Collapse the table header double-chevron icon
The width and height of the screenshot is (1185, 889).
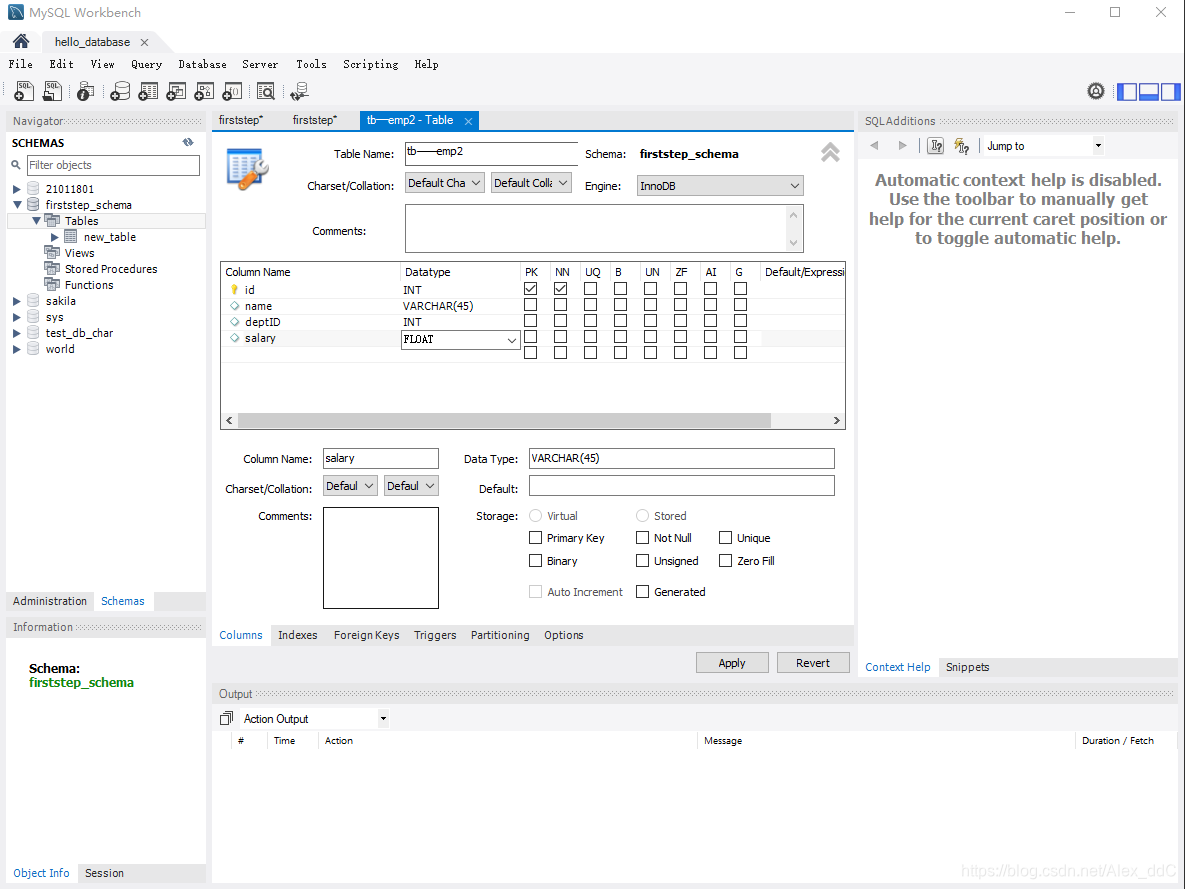[830, 152]
